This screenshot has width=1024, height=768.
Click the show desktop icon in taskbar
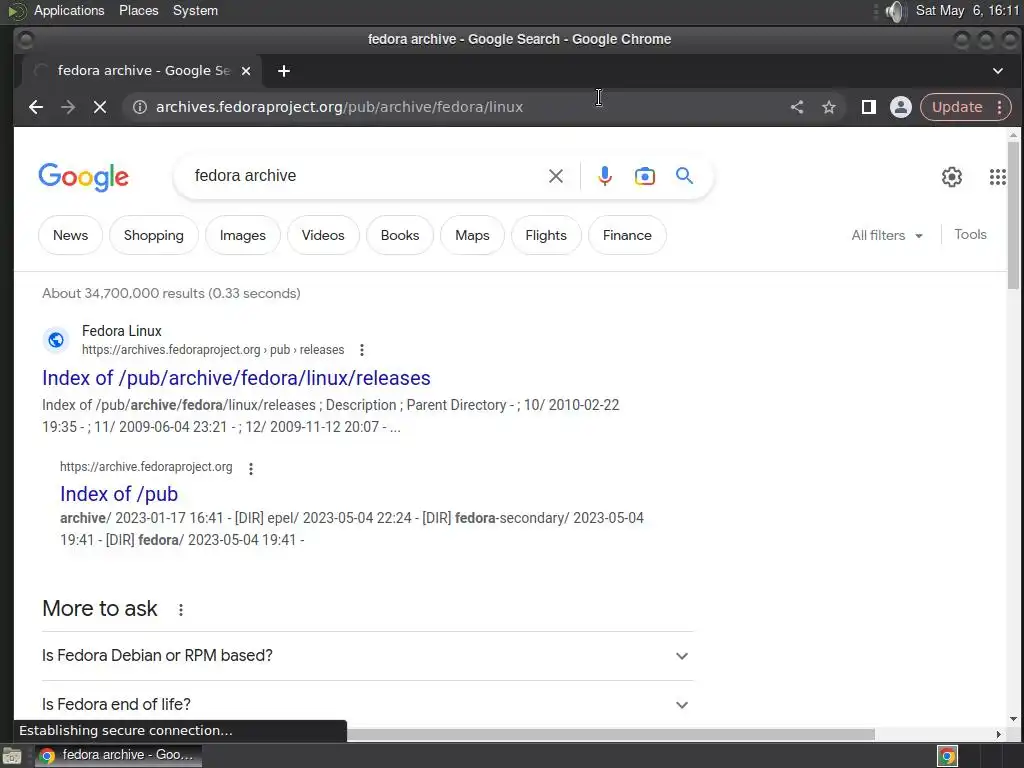[x=12, y=756]
